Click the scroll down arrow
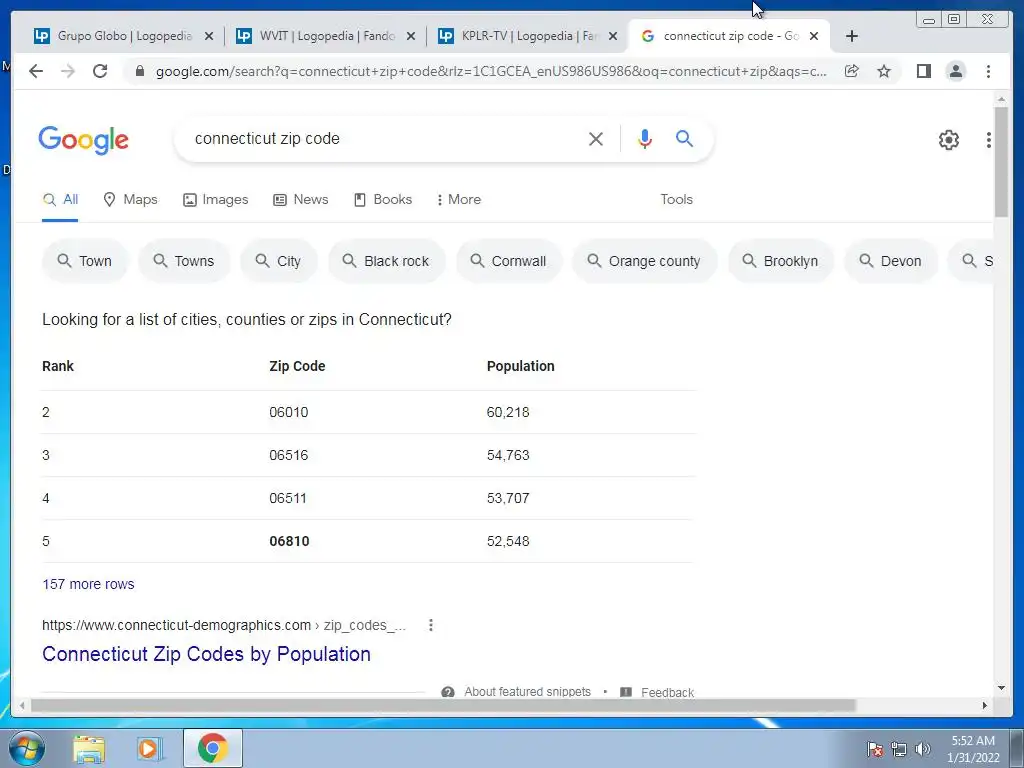Viewport: 1024px width, 768px height. click(1001, 687)
